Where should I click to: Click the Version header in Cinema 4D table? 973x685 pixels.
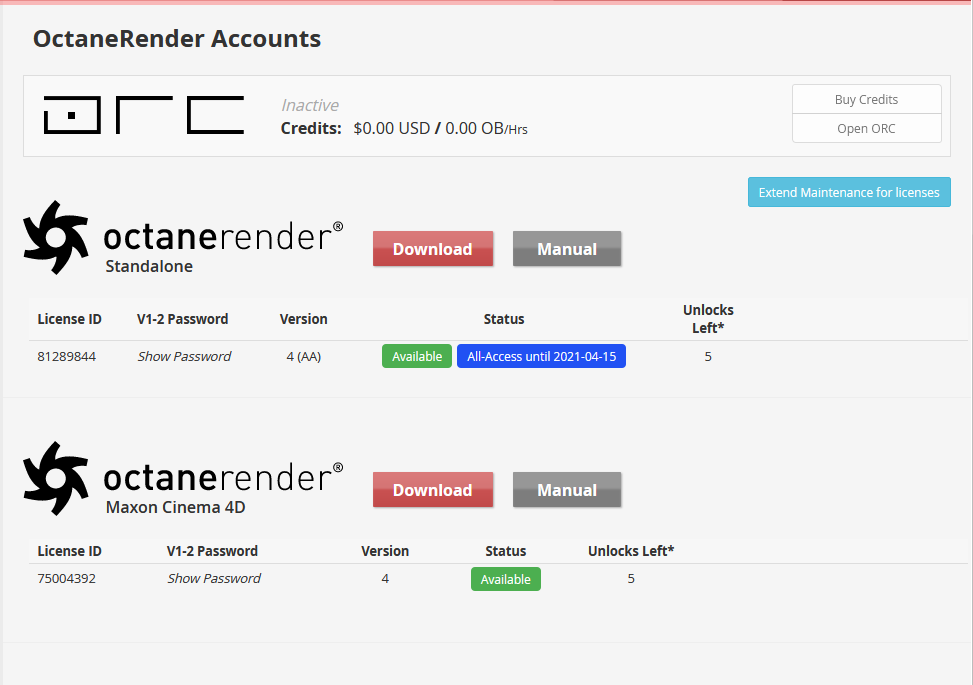pyautogui.click(x=385, y=551)
